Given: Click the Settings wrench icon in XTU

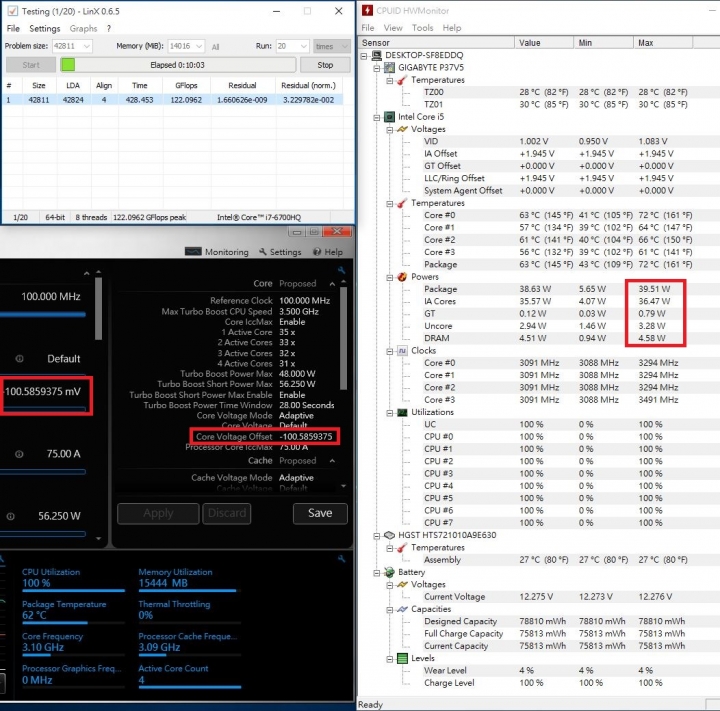Looking at the screenshot, I should click(263, 252).
